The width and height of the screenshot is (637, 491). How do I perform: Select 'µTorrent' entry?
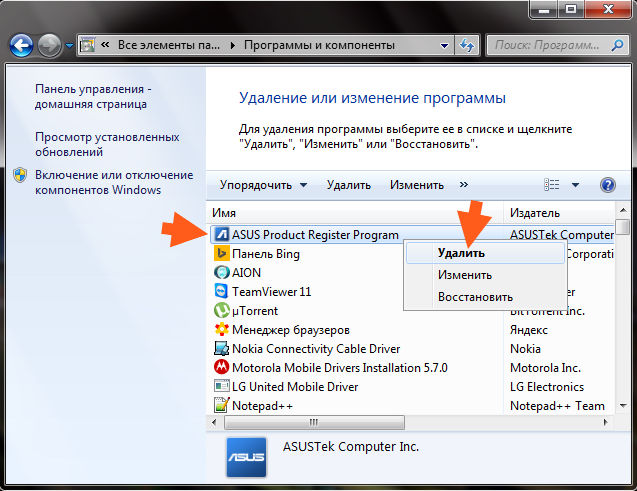click(x=255, y=311)
